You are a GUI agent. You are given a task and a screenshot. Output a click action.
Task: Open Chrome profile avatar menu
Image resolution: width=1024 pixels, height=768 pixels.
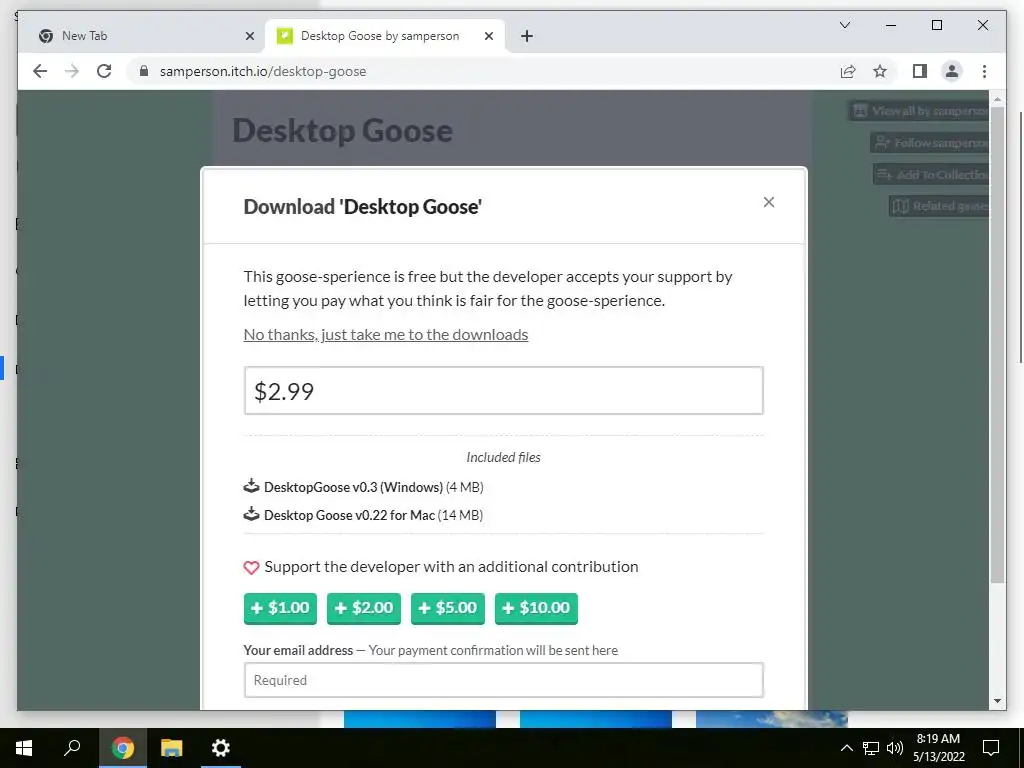[x=952, y=71]
